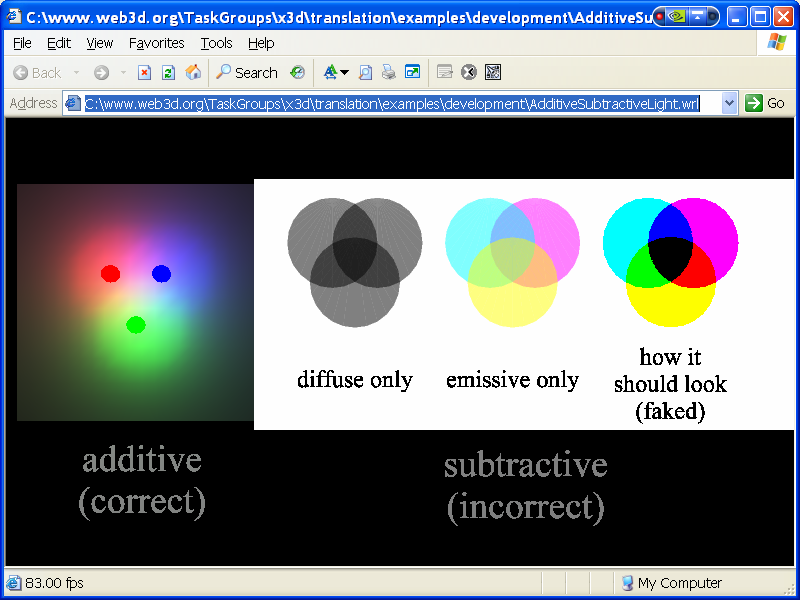Image resolution: width=800 pixels, height=600 pixels.
Task: Click the Print icon
Action: tap(388, 72)
